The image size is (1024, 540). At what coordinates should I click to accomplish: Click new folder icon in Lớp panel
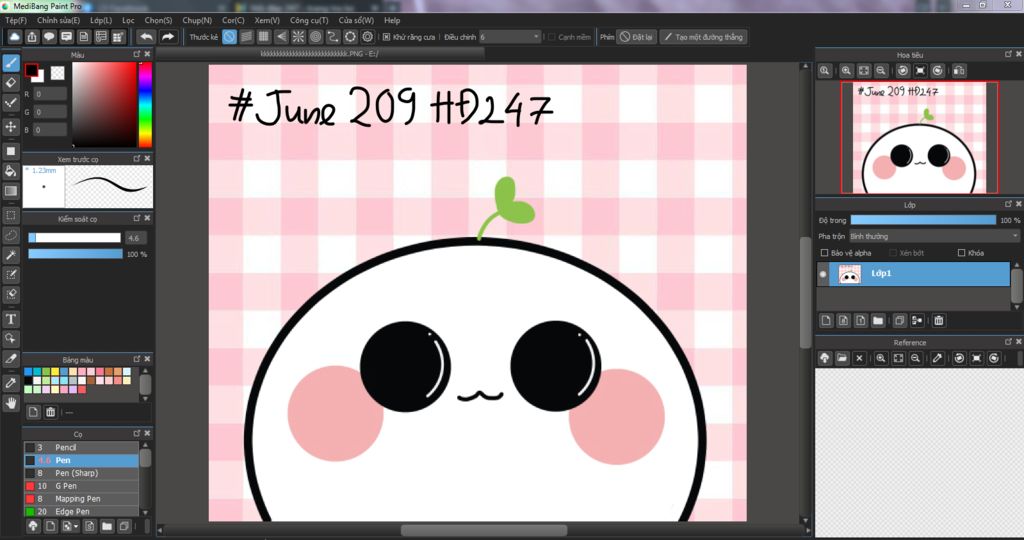point(878,321)
